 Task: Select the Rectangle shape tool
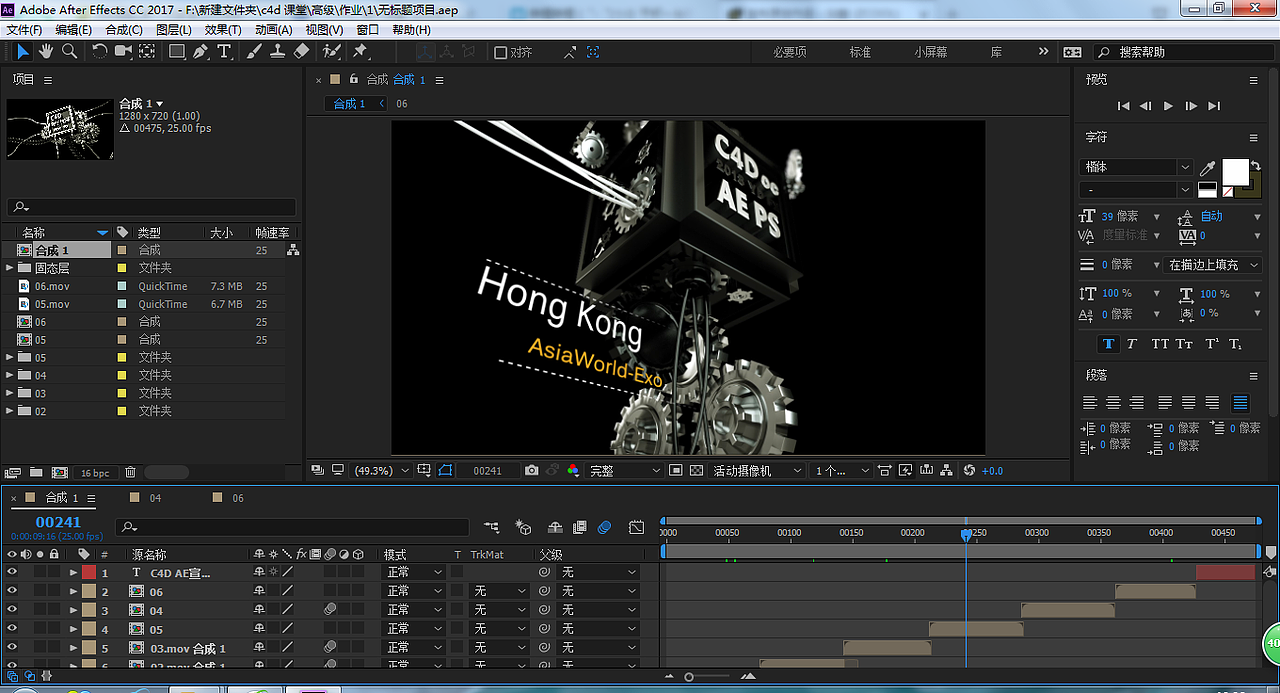coord(177,51)
